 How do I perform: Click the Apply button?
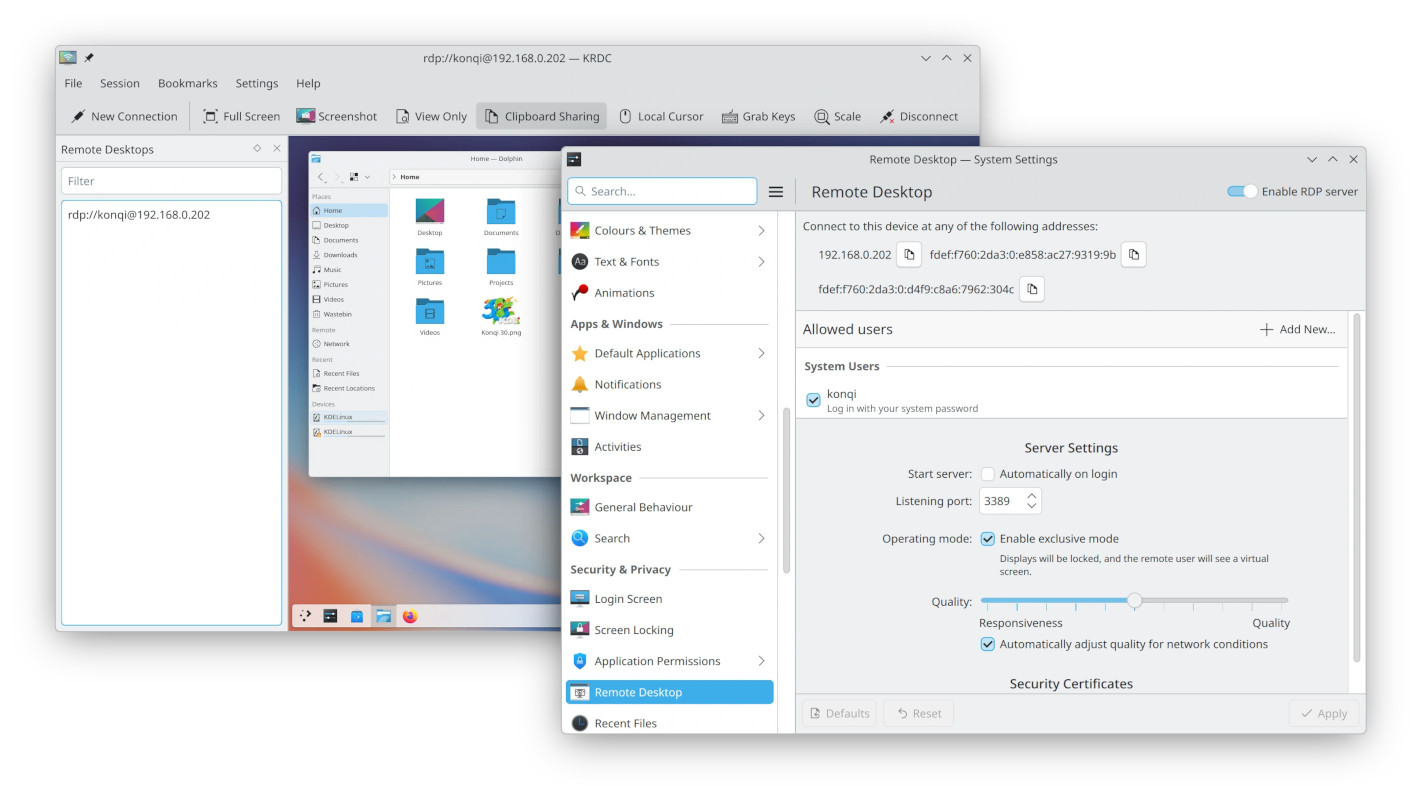tap(1324, 713)
